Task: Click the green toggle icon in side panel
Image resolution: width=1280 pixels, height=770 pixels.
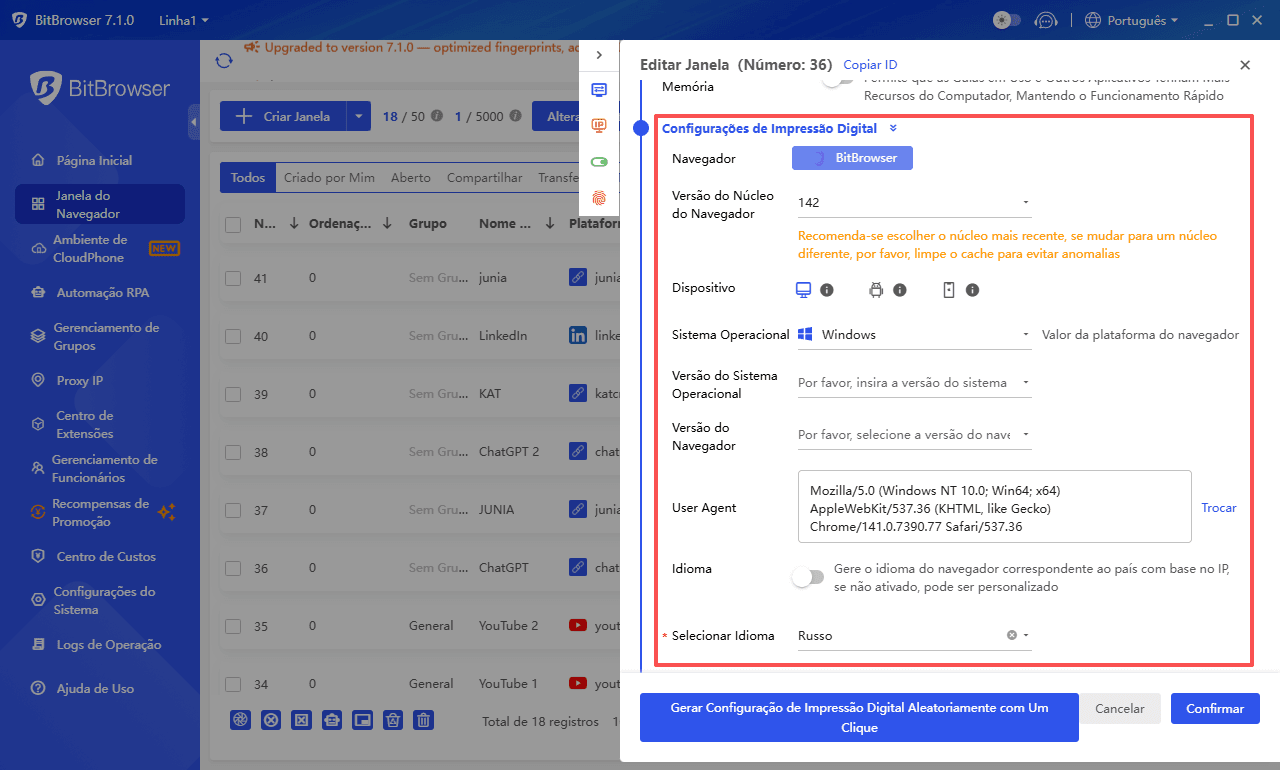Action: click(x=599, y=162)
